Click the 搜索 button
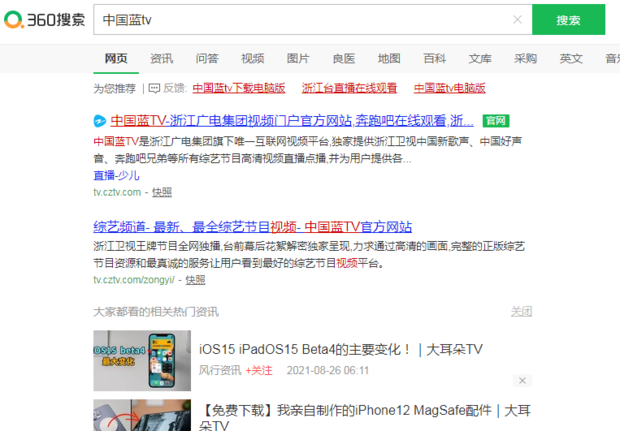The height and width of the screenshot is (431, 620). [x=568, y=19]
